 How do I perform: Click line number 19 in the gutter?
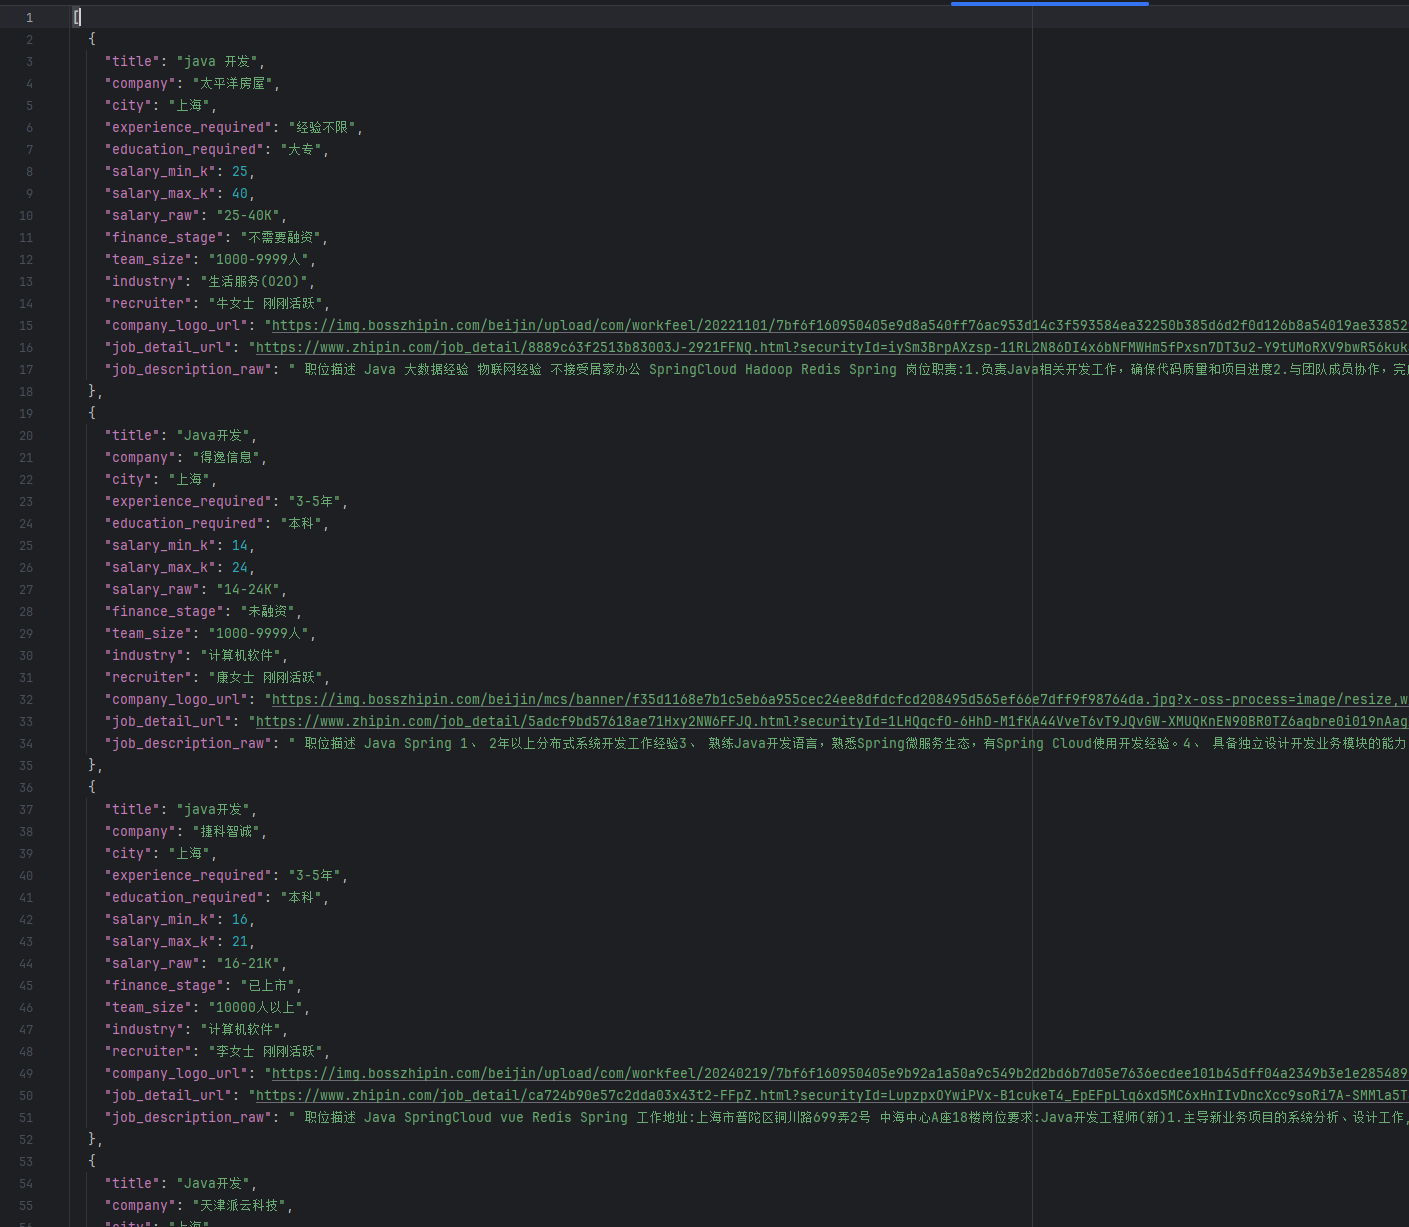pos(26,413)
